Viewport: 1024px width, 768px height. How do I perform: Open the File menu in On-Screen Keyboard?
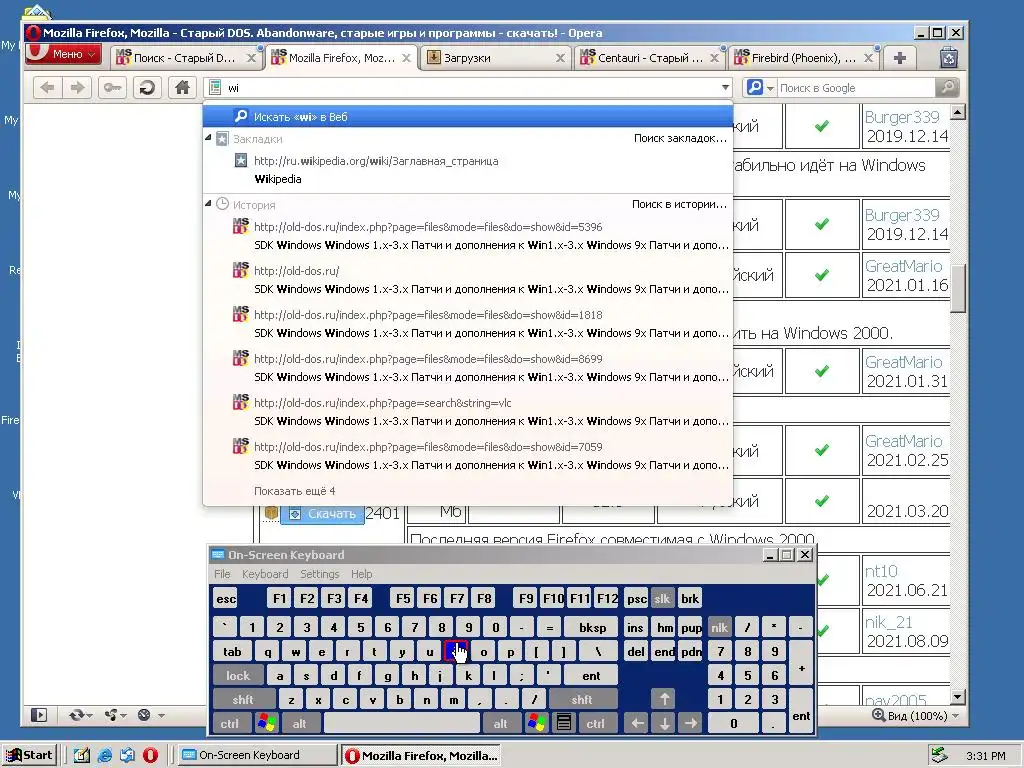[222, 574]
